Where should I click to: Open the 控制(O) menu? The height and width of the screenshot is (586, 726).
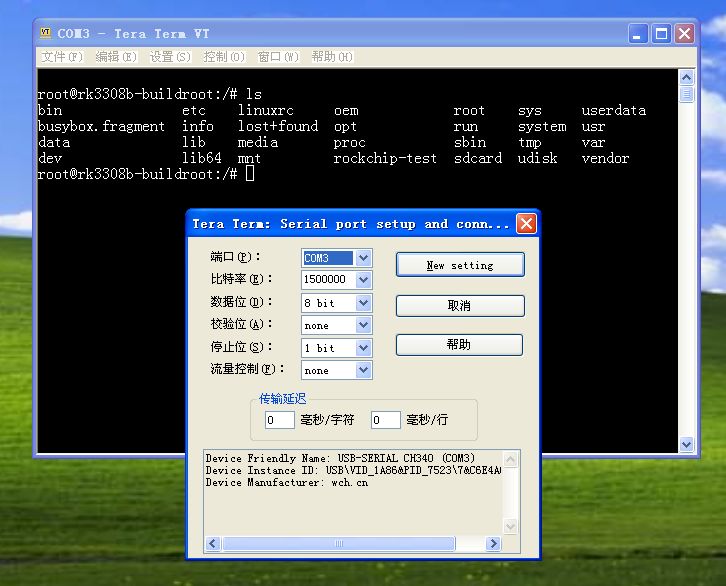pyautogui.click(x=223, y=57)
